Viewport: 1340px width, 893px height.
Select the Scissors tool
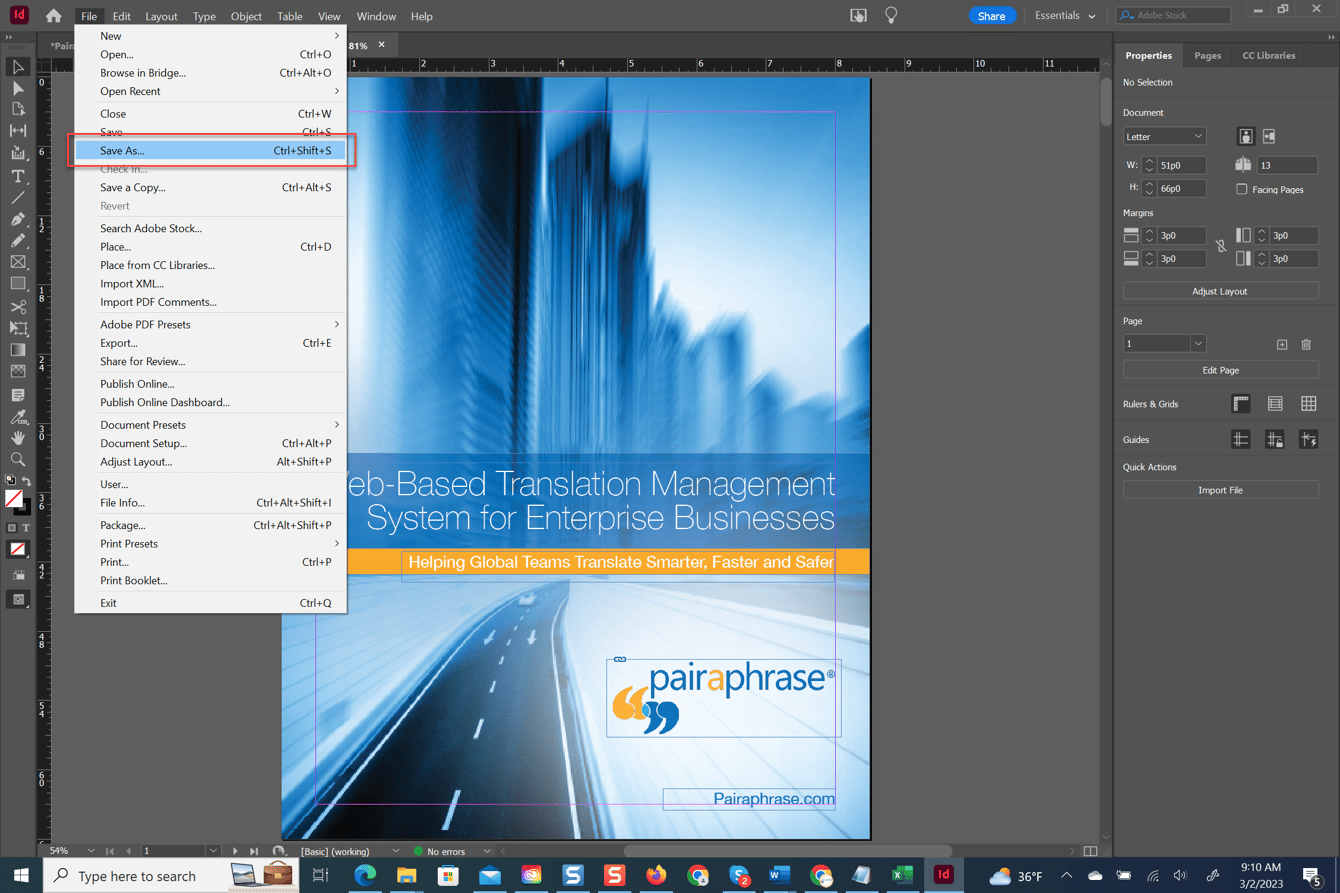point(18,307)
